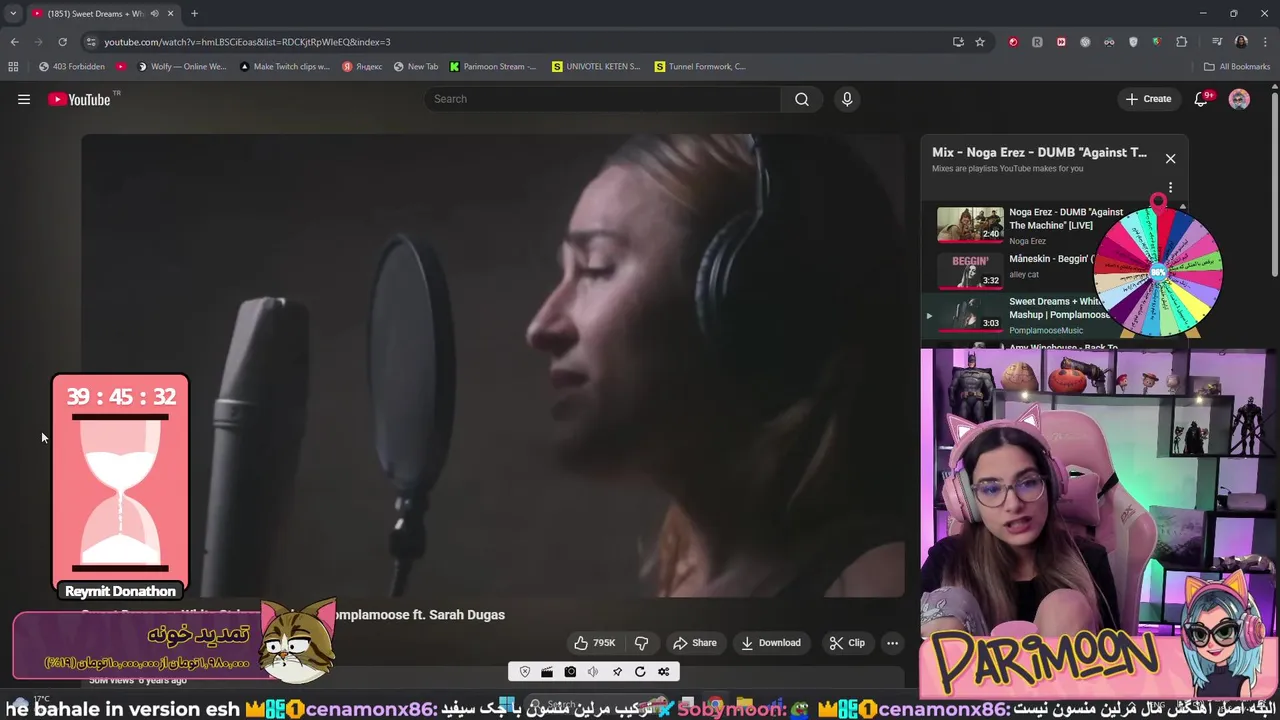Click the red fast-forward extension icon

1061,42
